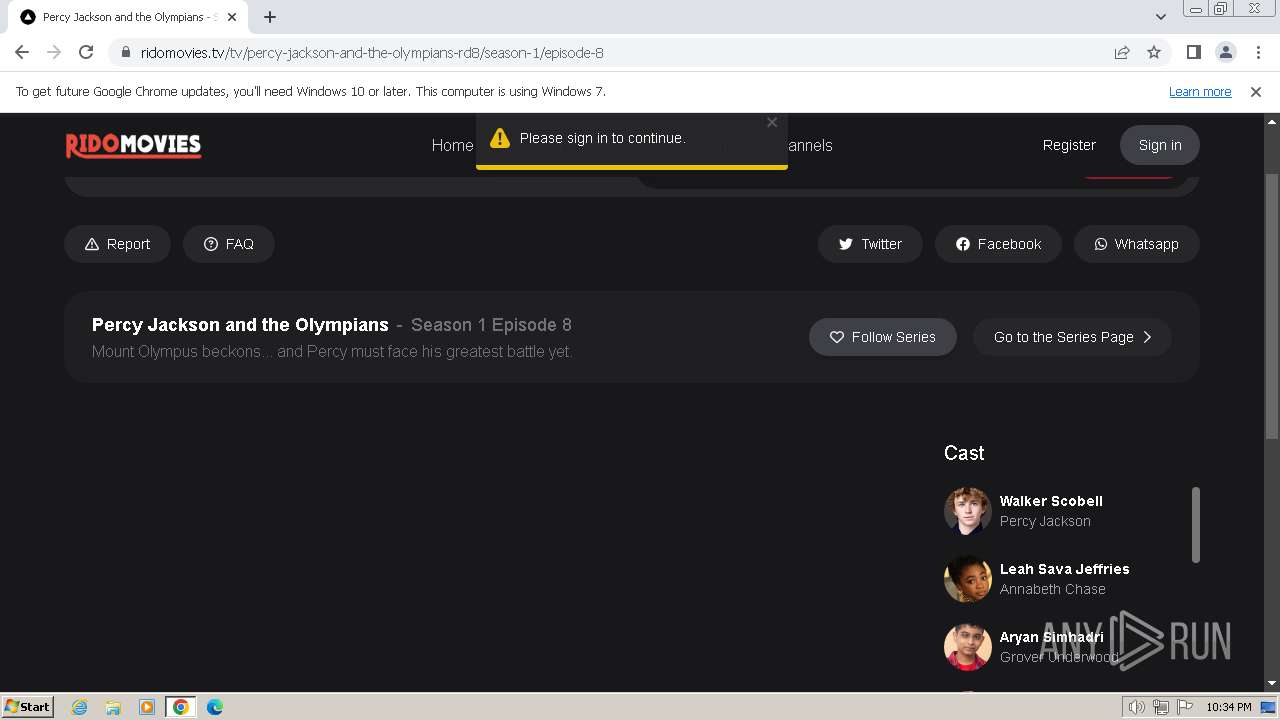Select Walker Scobell name
This screenshot has width=1280, height=720.
click(1051, 501)
